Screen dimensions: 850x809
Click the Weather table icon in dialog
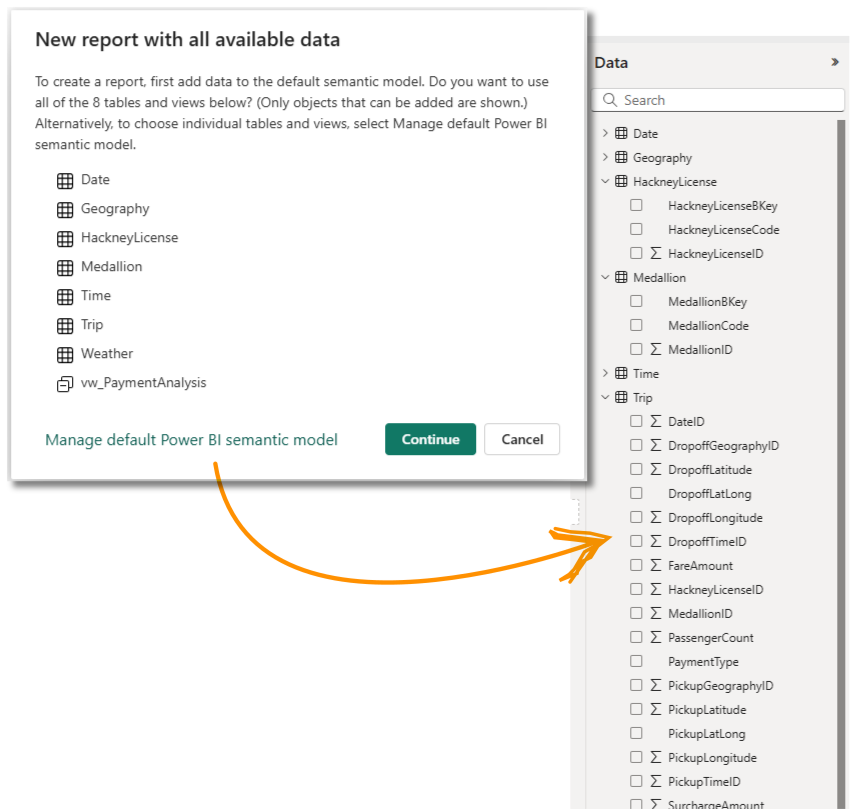click(65, 355)
